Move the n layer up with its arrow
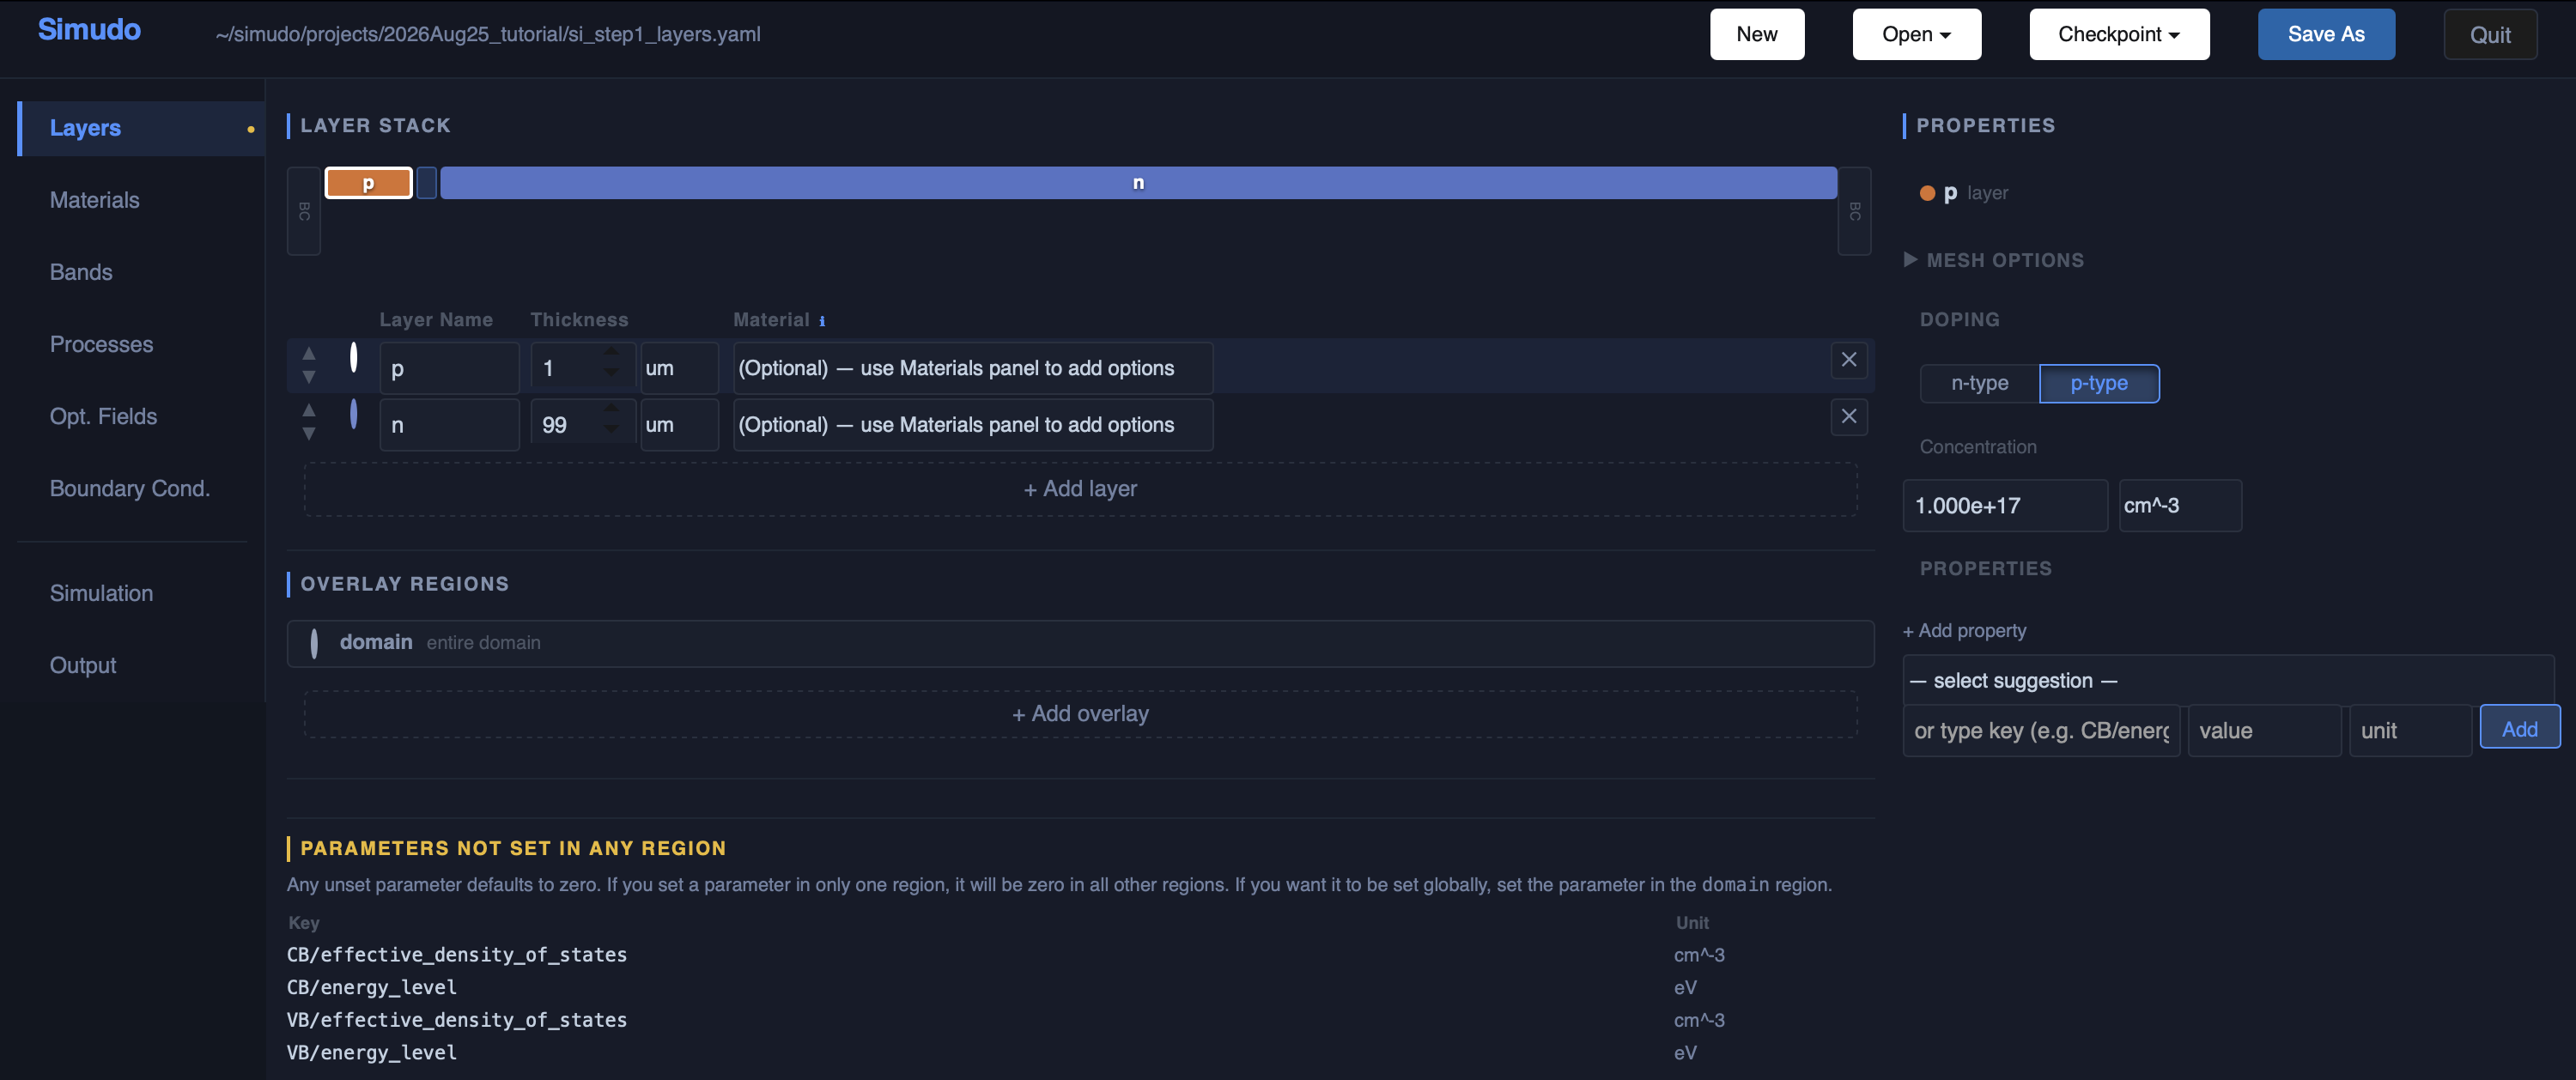The width and height of the screenshot is (2576, 1080). point(309,411)
